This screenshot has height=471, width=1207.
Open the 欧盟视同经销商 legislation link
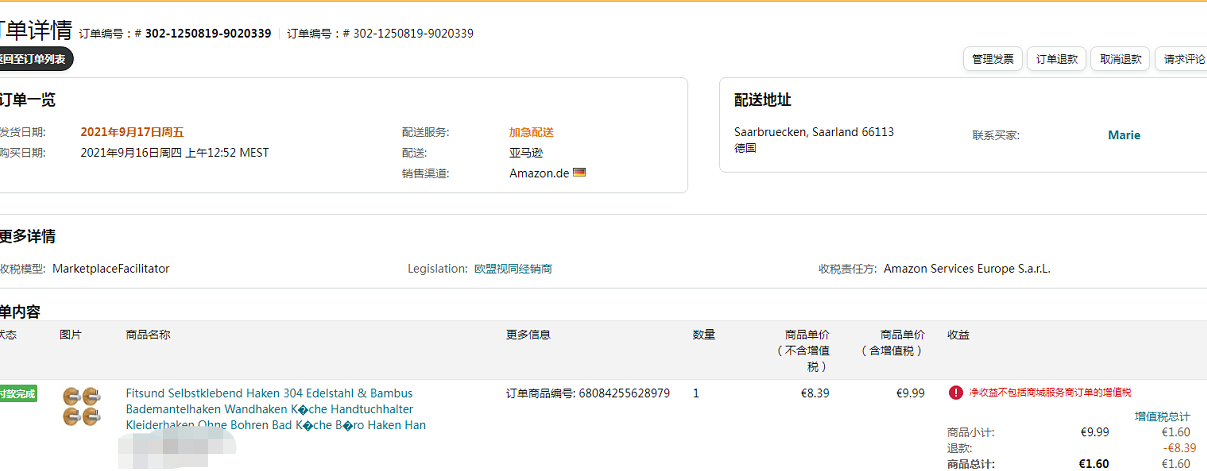click(512, 269)
